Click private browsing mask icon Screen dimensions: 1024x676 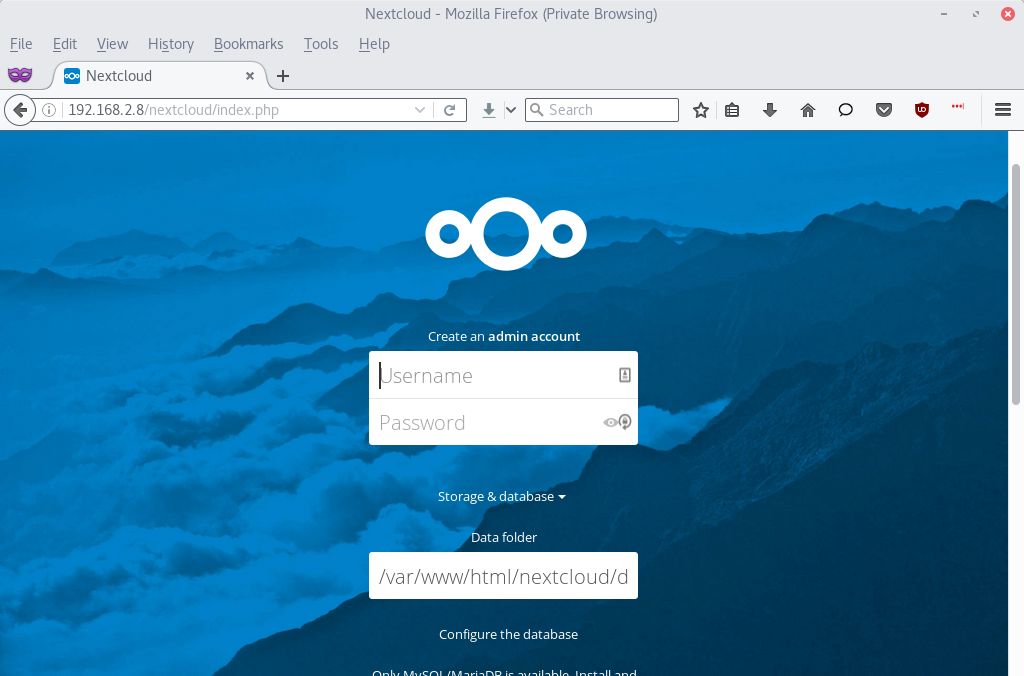tap(20, 75)
